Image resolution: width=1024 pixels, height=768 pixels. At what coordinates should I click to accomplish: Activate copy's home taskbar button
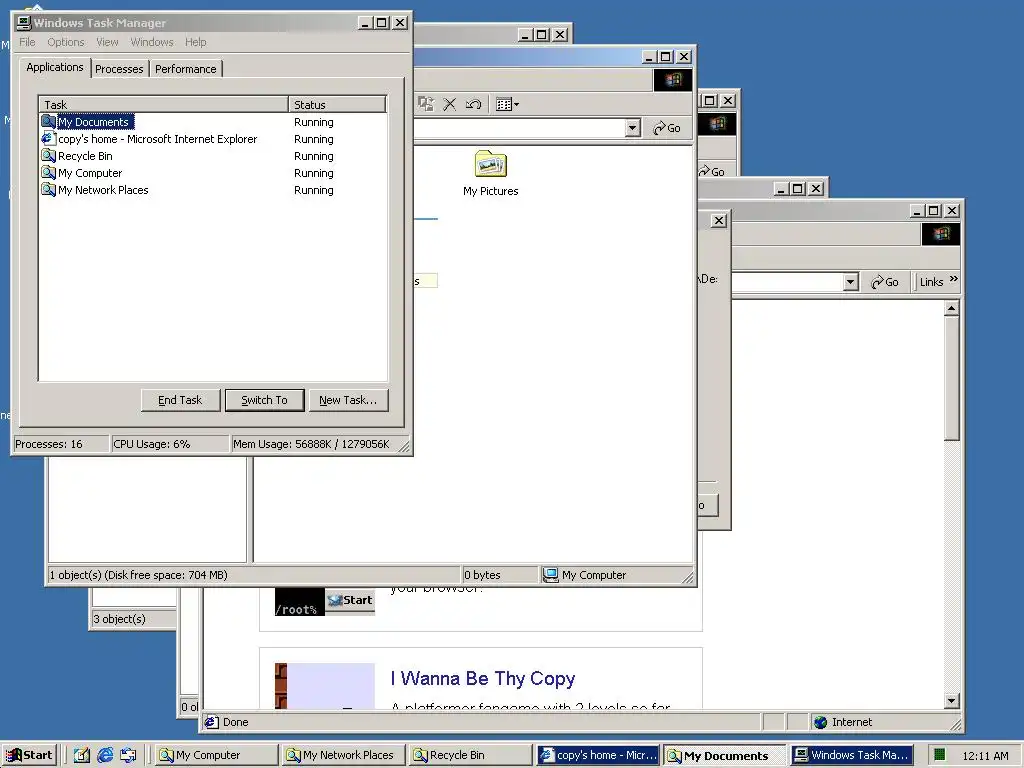598,755
